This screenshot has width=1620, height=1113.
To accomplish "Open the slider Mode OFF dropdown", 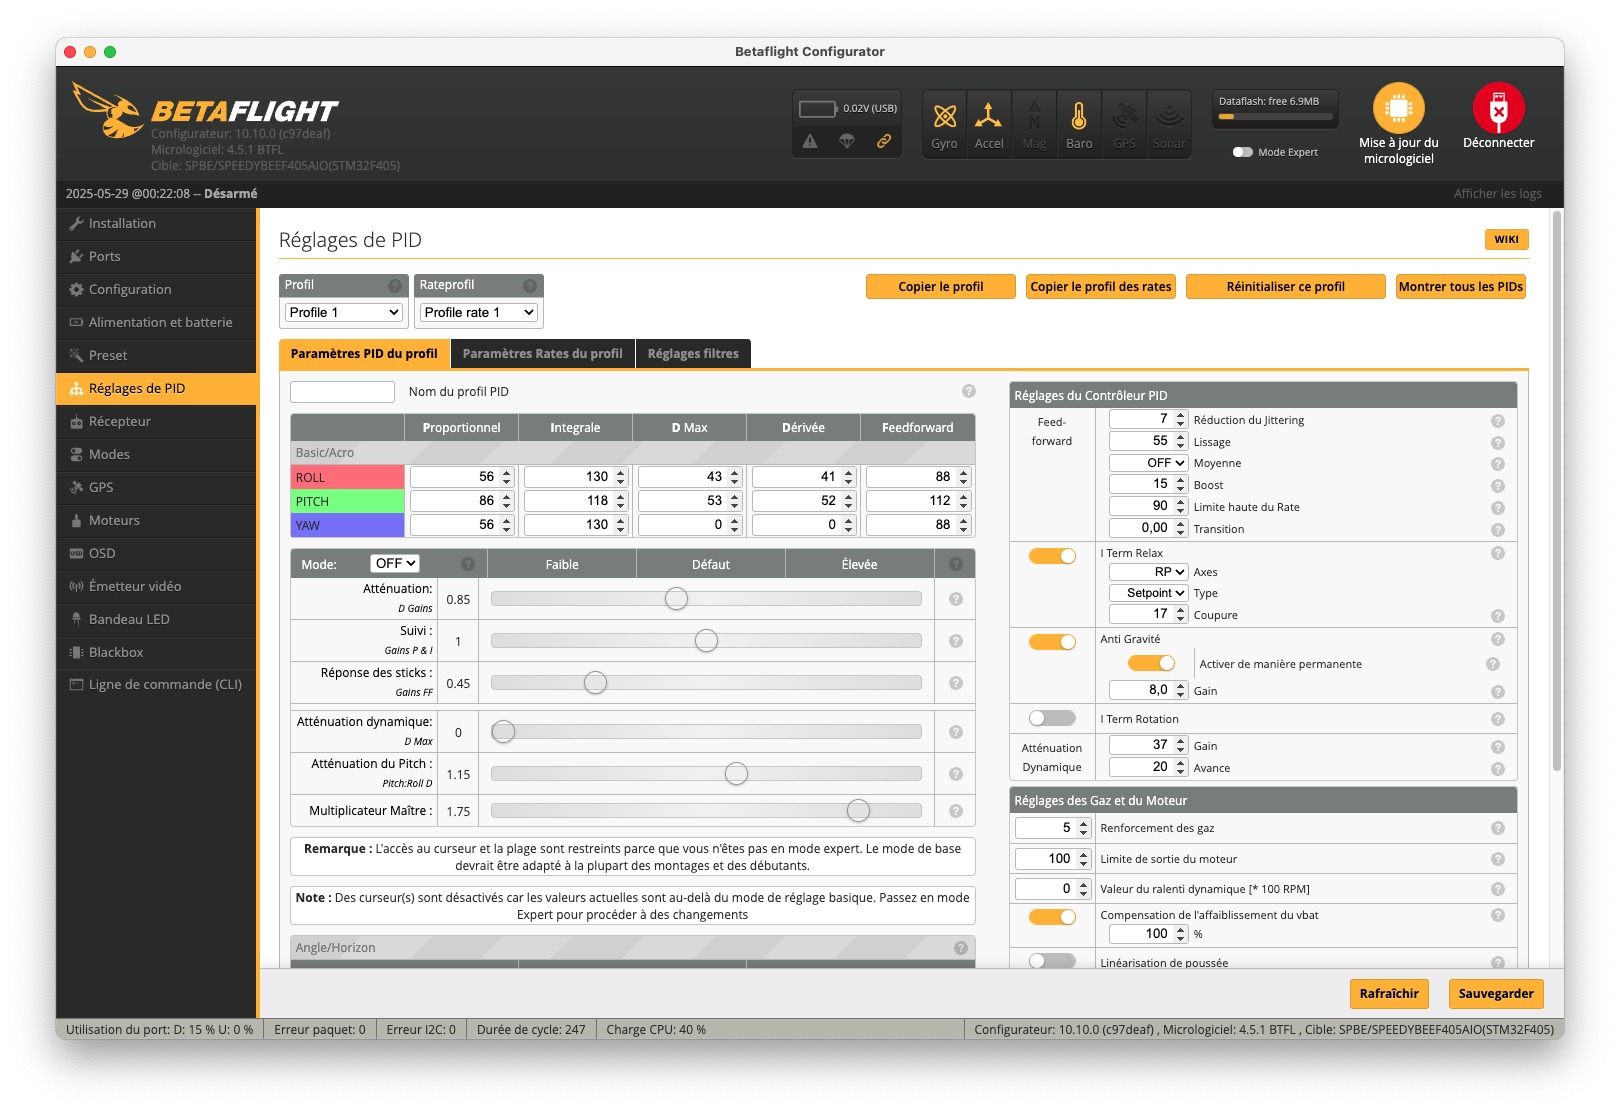I will 395,564.
